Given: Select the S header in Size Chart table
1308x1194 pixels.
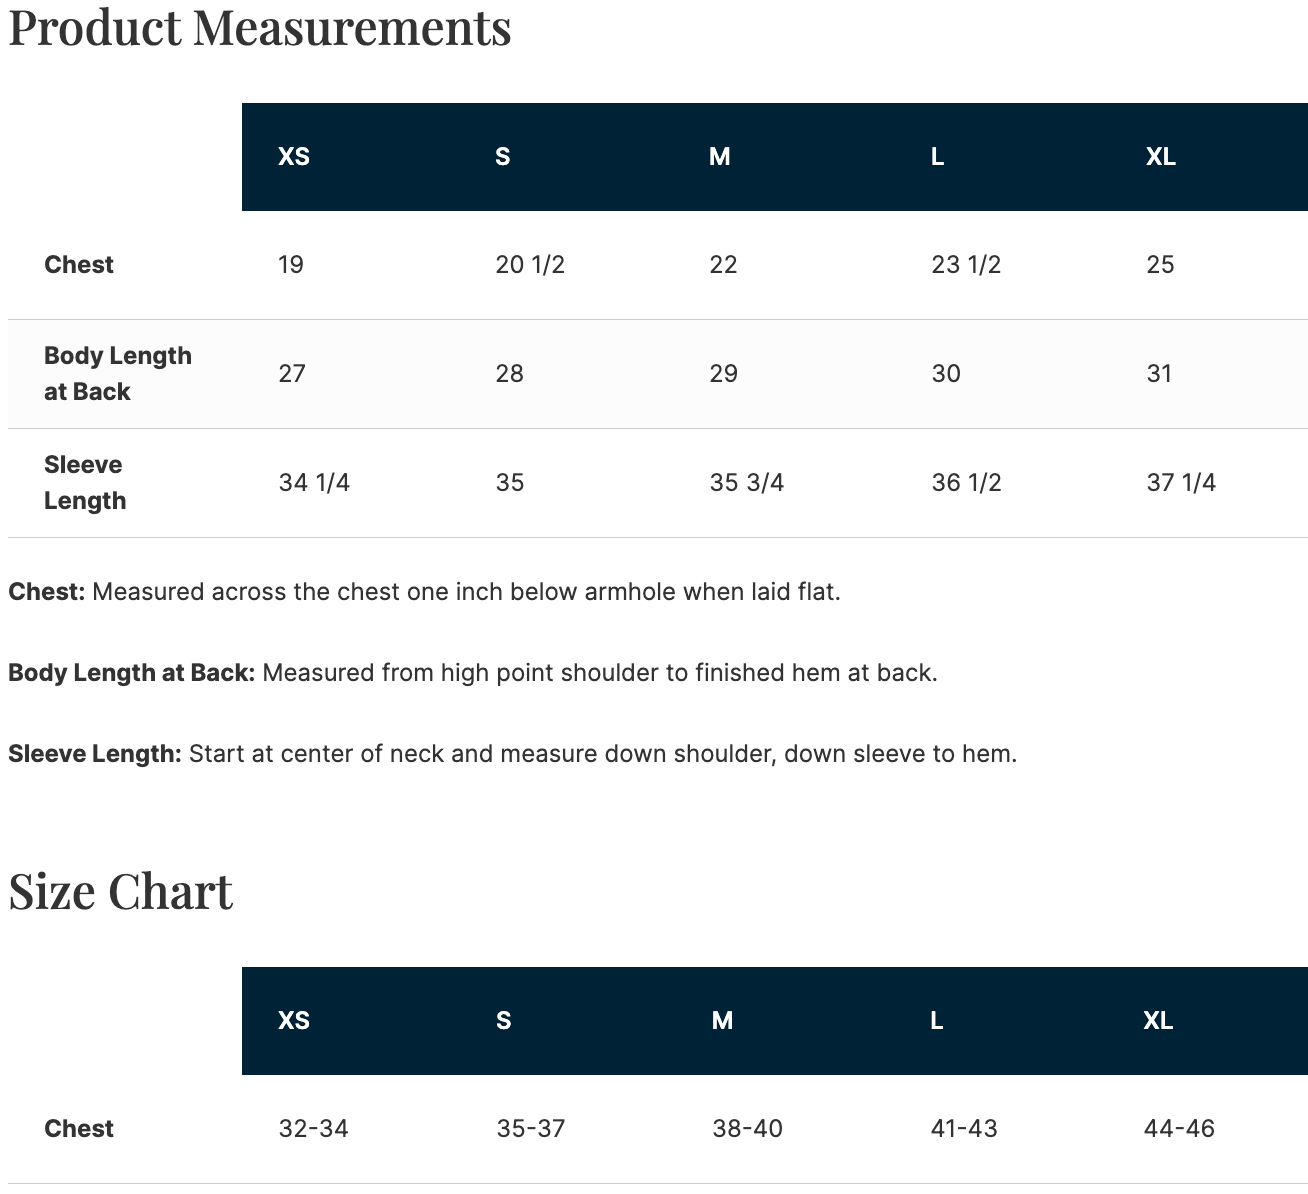Looking at the screenshot, I should (x=503, y=1021).
